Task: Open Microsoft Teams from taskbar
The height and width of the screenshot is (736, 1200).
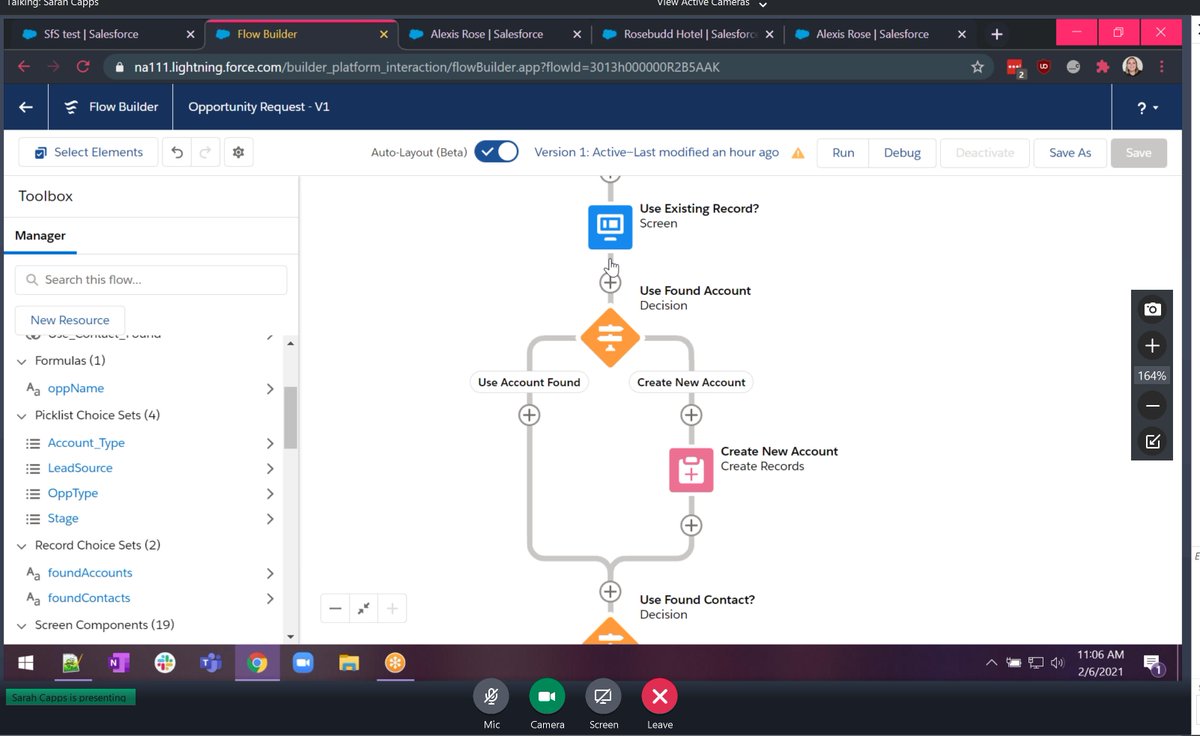Action: [211, 663]
